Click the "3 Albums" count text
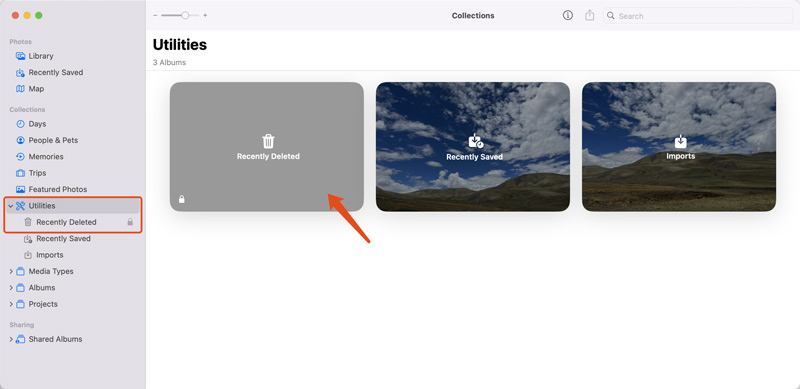 tap(169, 62)
